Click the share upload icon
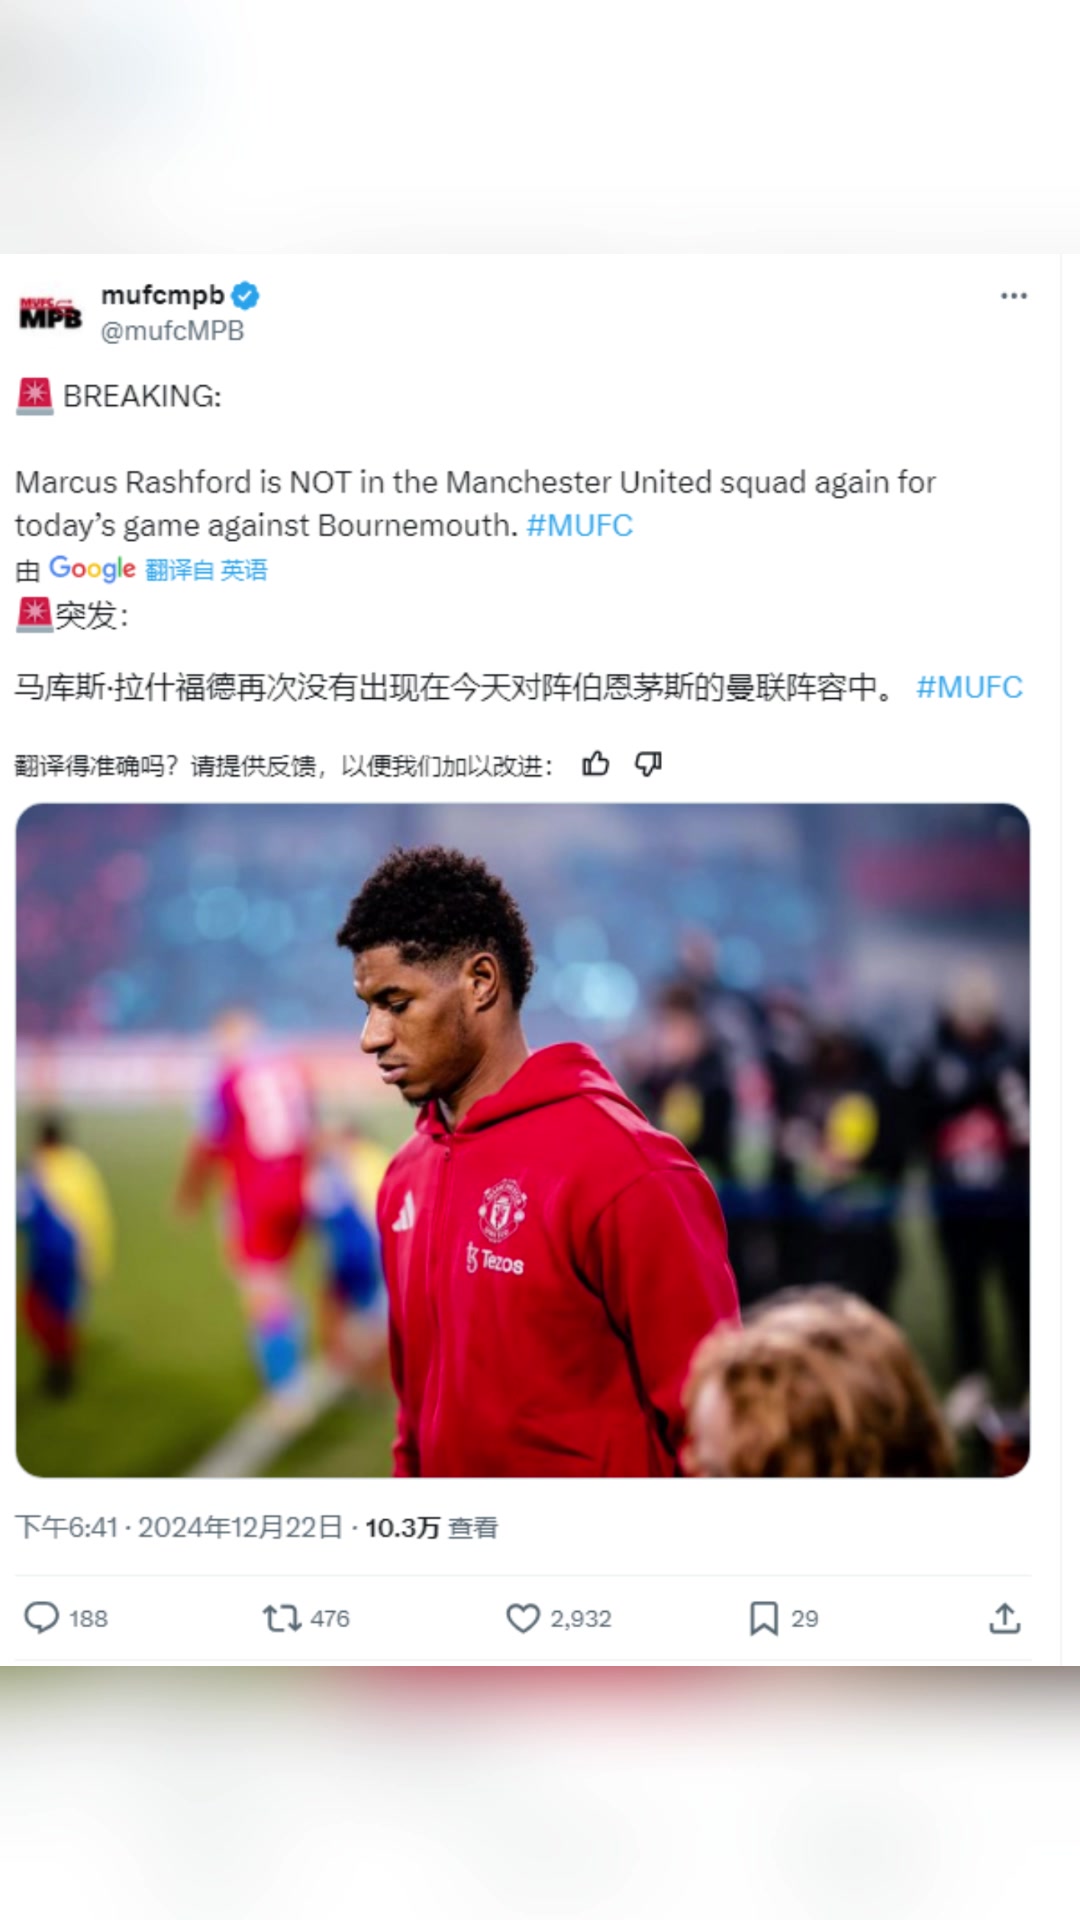Image resolution: width=1080 pixels, height=1920 pixels. pyautogui.click(x=1004, y=1618)
